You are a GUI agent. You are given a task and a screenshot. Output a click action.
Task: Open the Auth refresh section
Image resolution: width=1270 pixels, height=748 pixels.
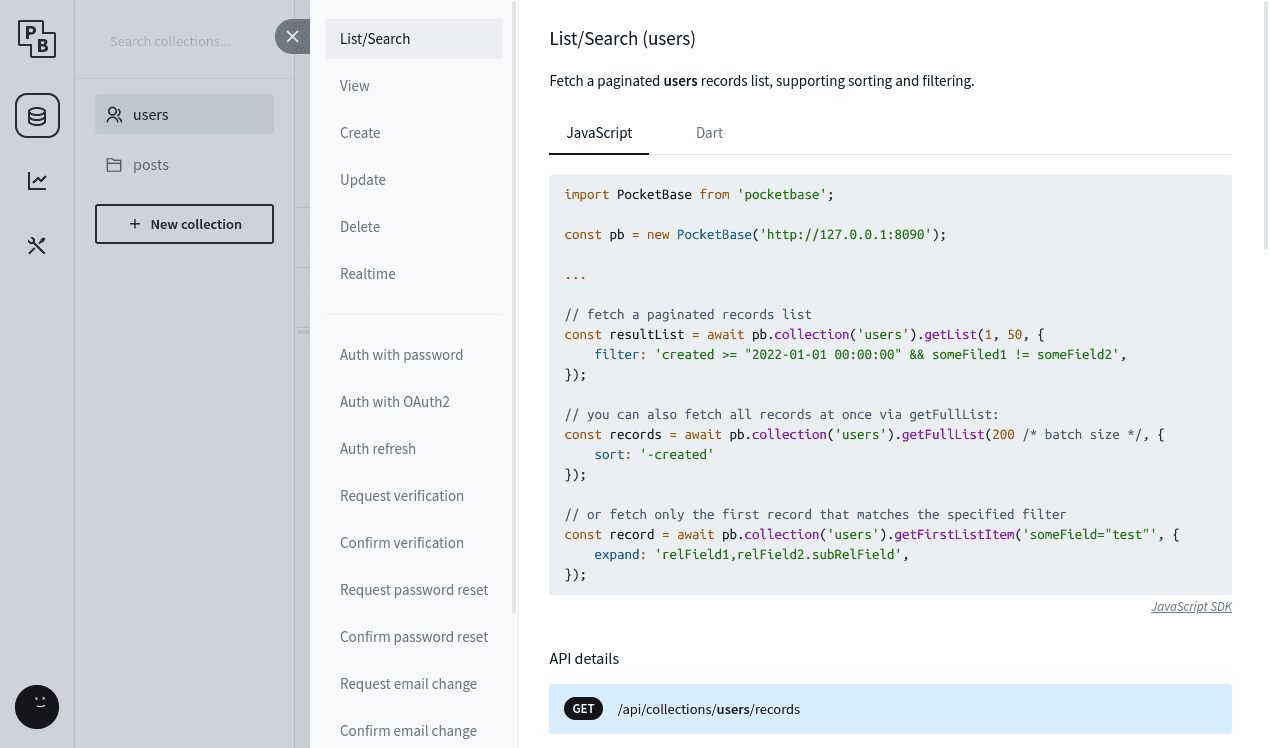[414, 449]
